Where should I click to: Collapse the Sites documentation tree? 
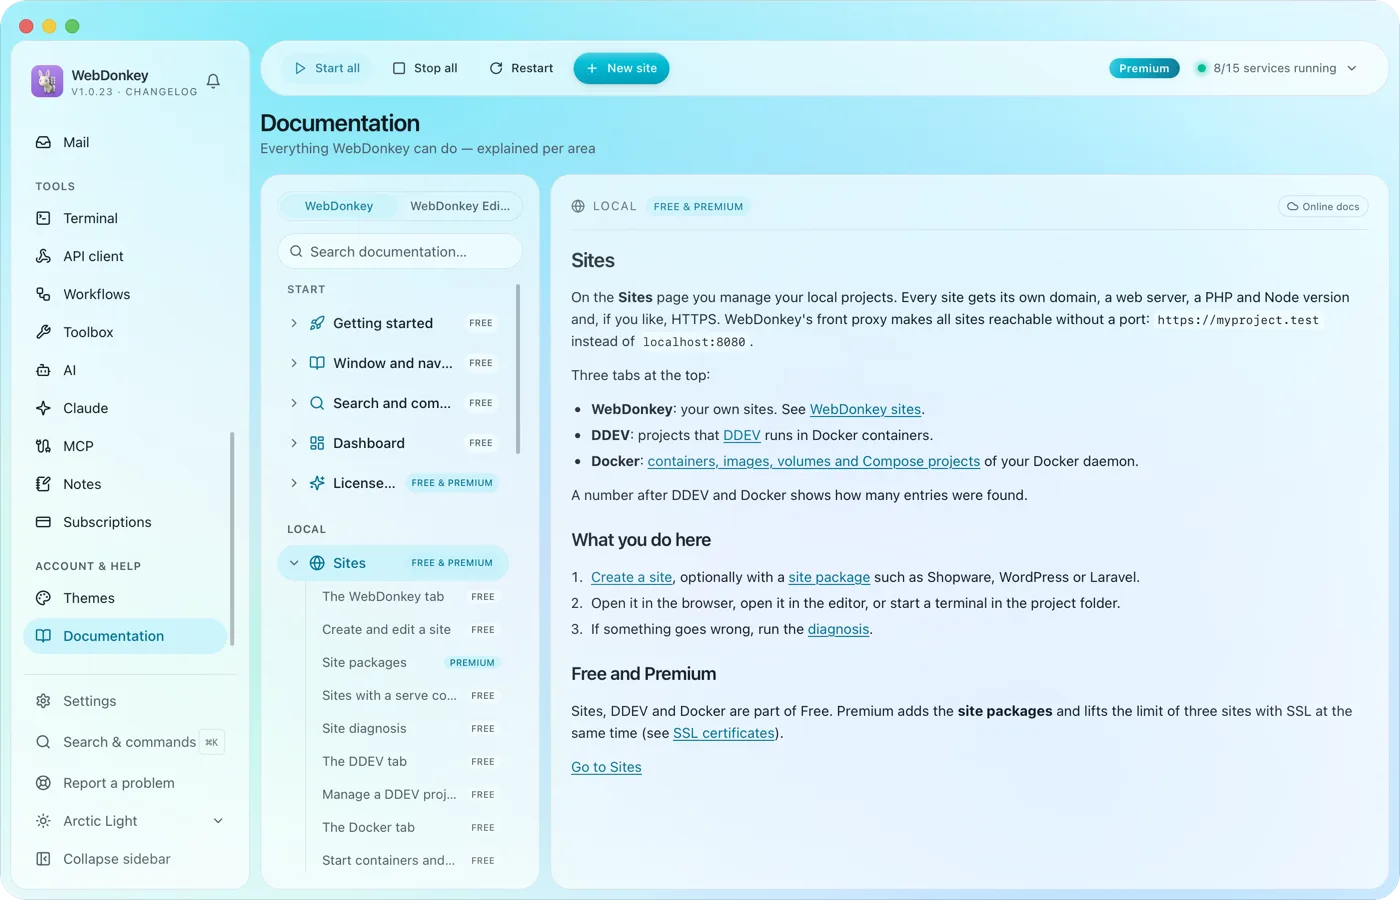pyautogui.click(x=294, y=563)
